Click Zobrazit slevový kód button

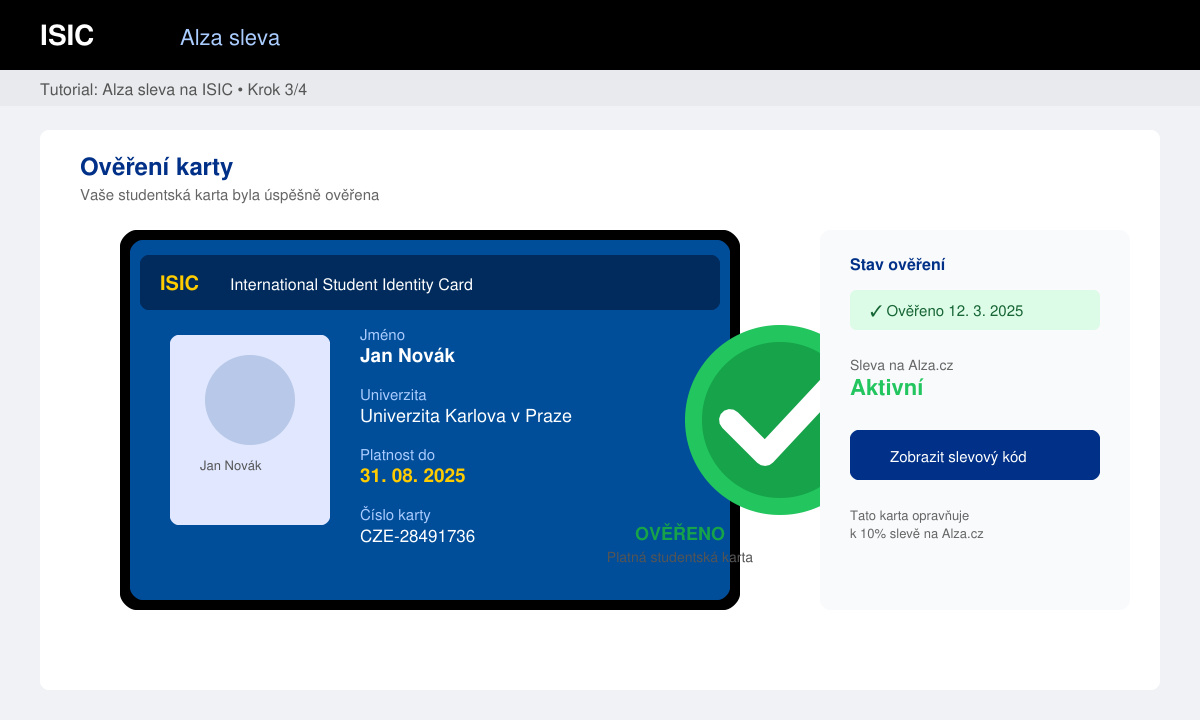(x=975, y=455)
